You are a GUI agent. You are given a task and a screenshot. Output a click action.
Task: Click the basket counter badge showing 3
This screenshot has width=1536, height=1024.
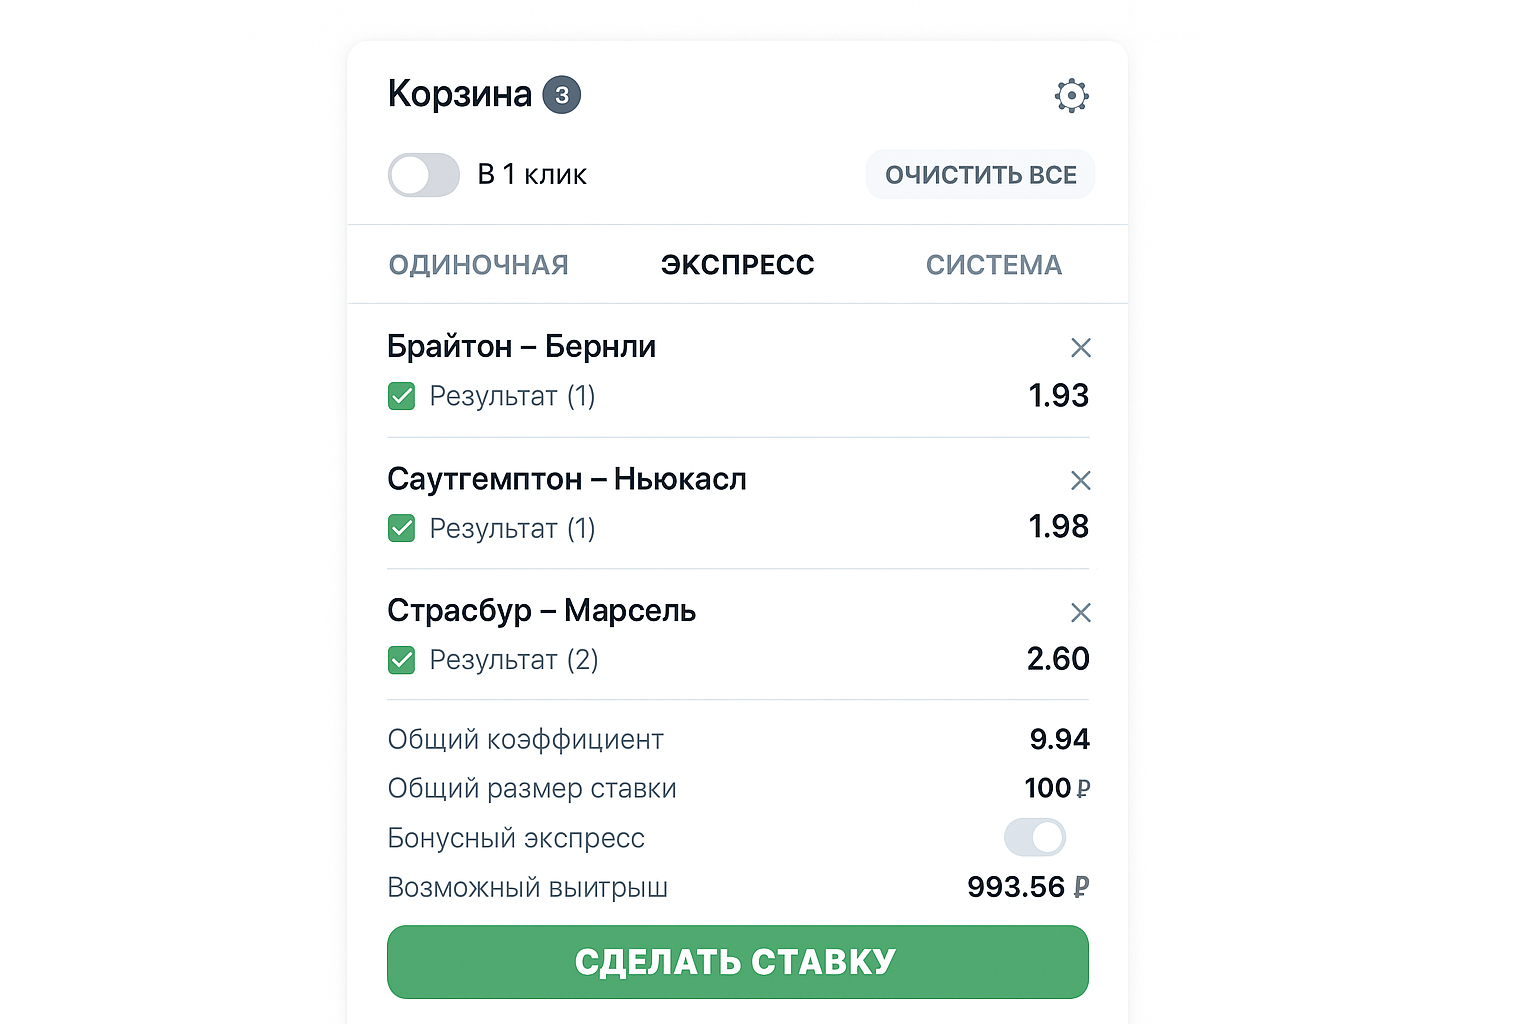point(561,93)
